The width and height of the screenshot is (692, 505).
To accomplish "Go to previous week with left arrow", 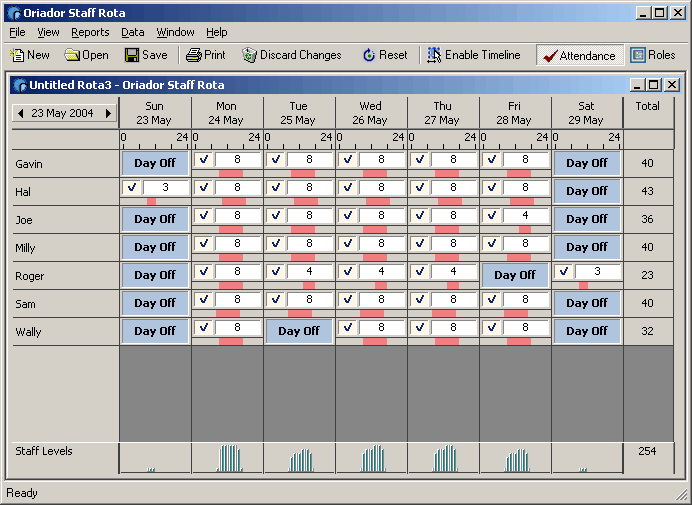I will click(20, 113).
